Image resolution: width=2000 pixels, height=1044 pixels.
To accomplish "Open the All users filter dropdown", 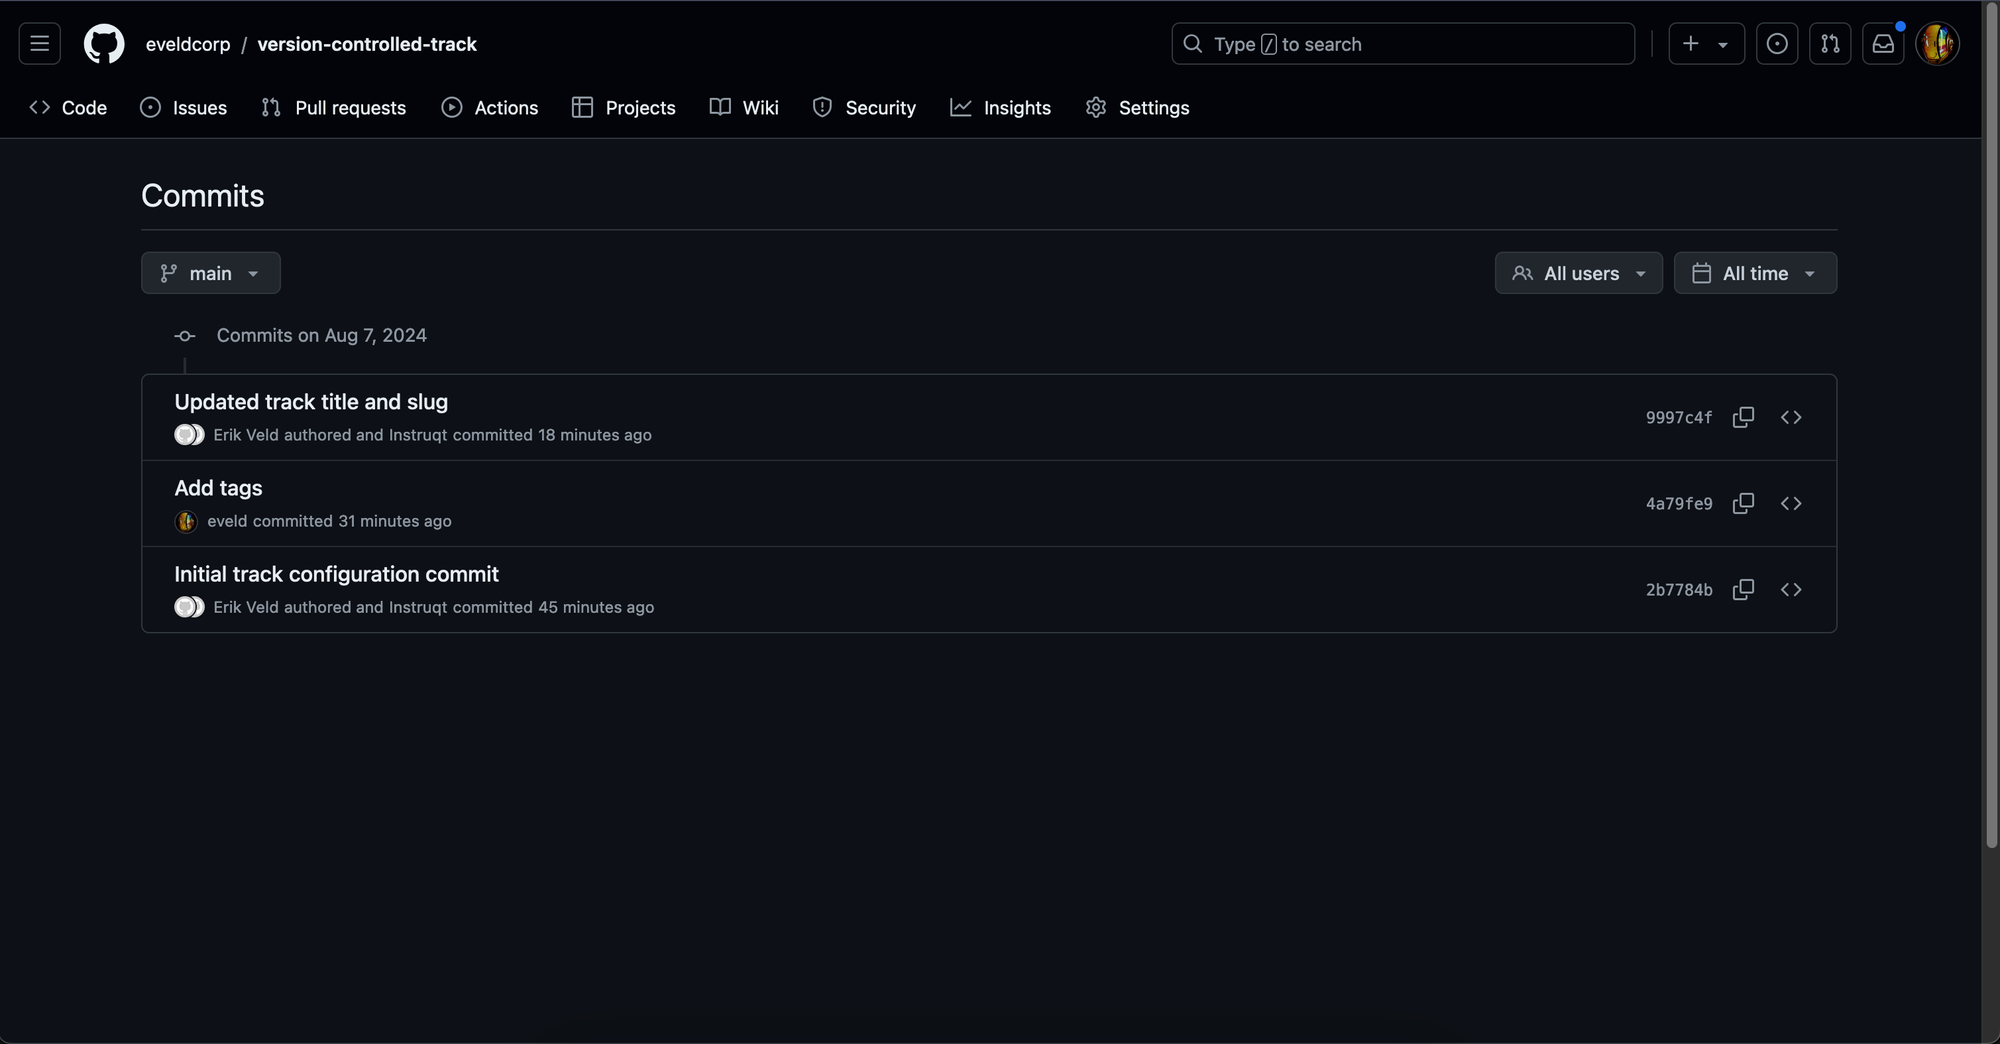I will (1578, 273).
